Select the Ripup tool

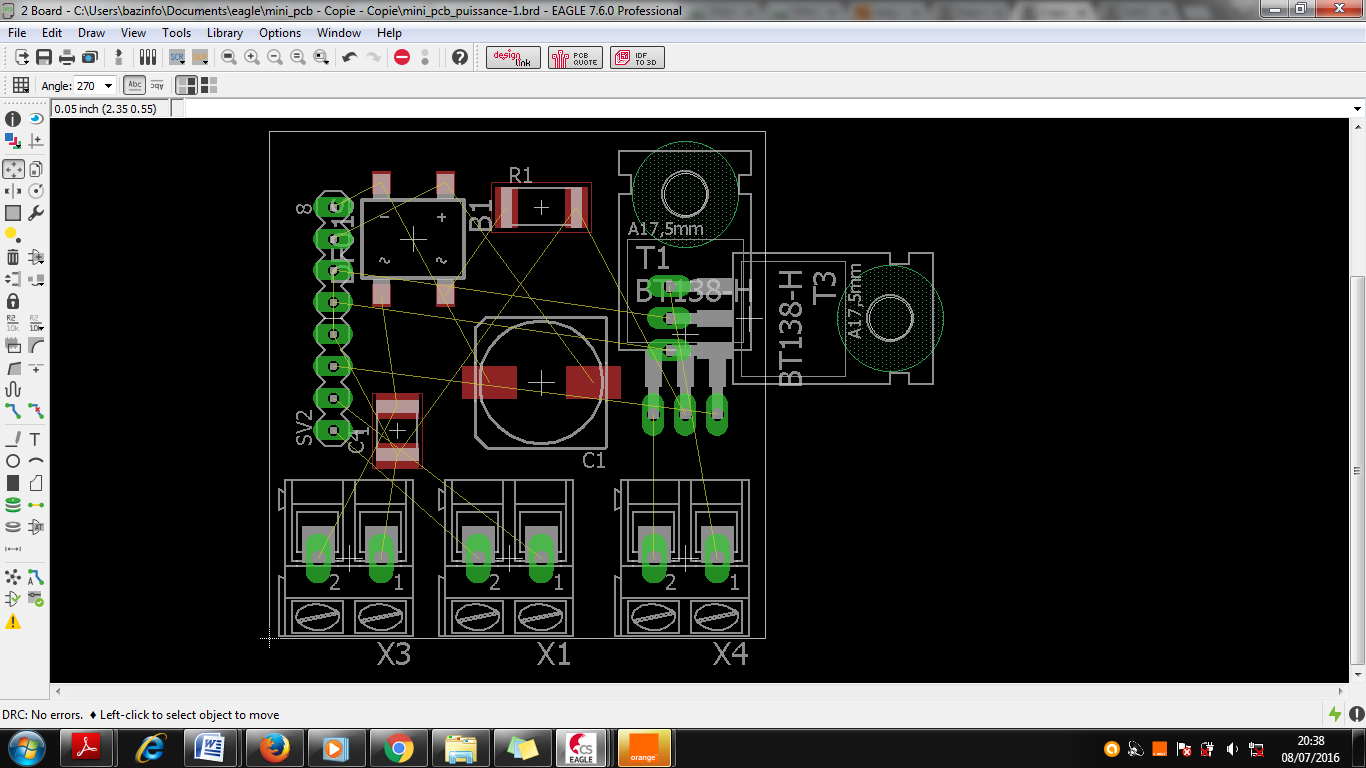click(36, 411)
